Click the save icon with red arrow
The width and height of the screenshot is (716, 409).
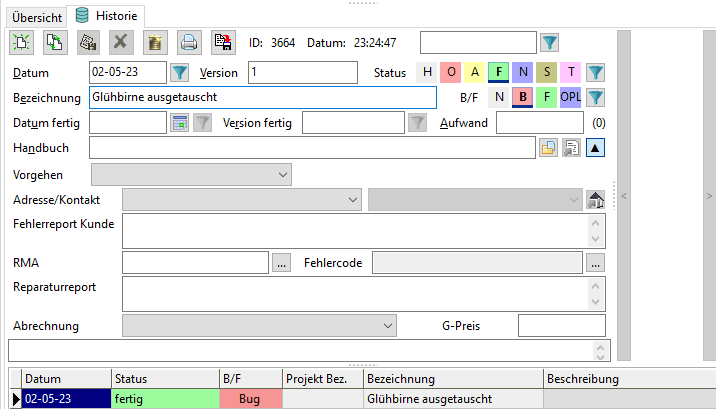(222, 42)
